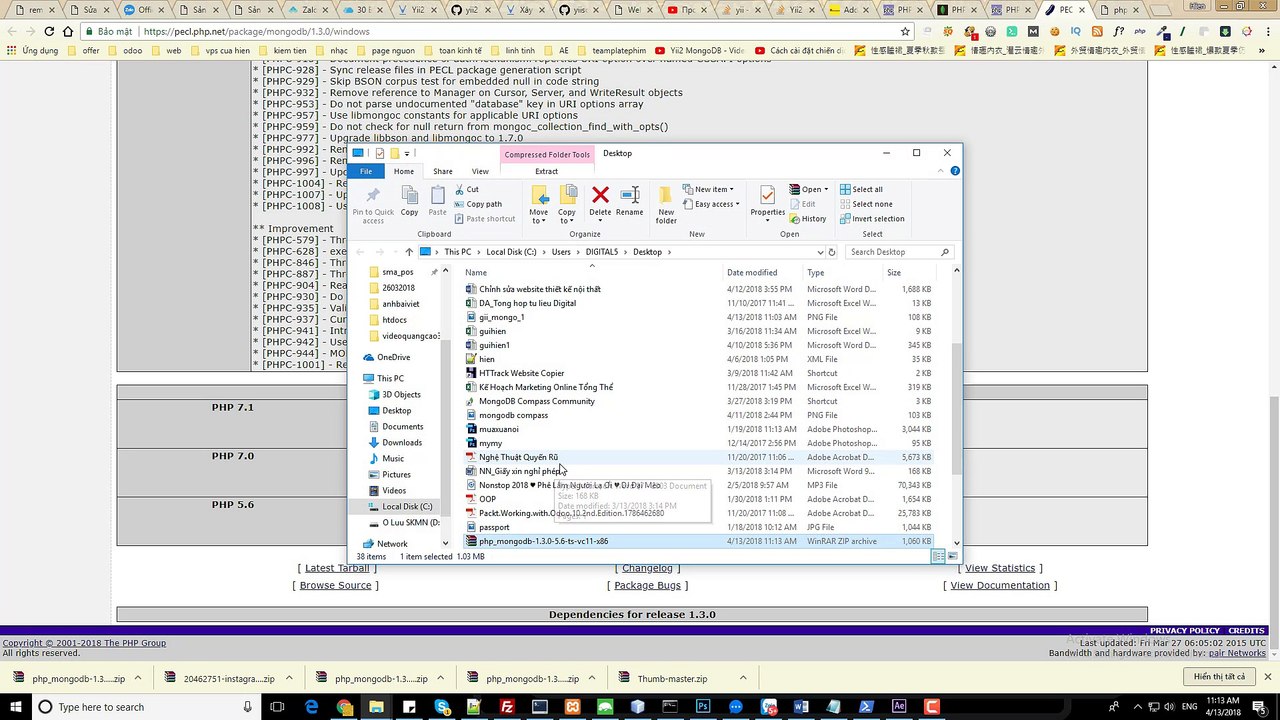
Task: Open Properties via checkmark icon
Action: pos(767,194)
